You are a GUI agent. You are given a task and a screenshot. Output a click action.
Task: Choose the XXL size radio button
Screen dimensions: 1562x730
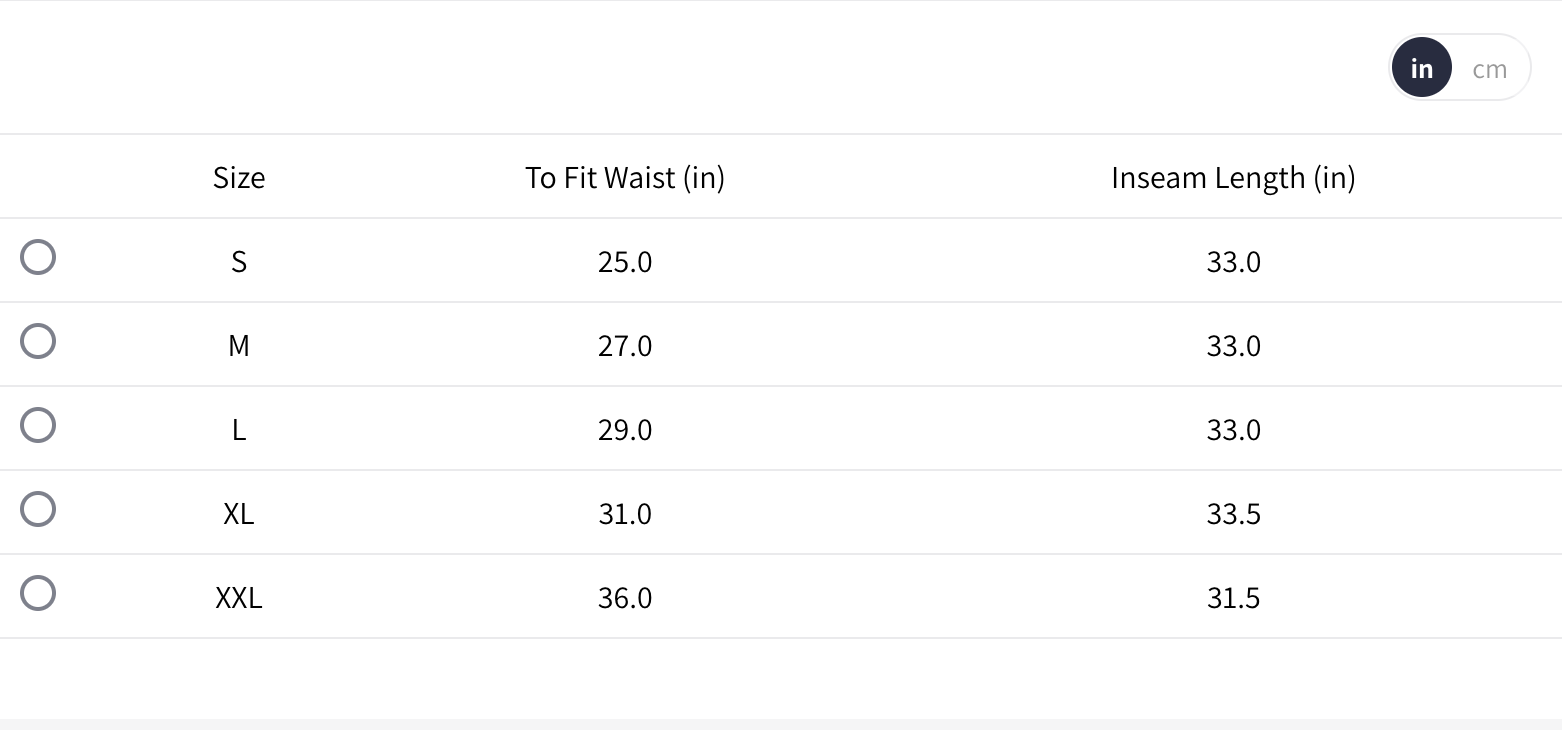pyautogui.click(x=38, y=594)
